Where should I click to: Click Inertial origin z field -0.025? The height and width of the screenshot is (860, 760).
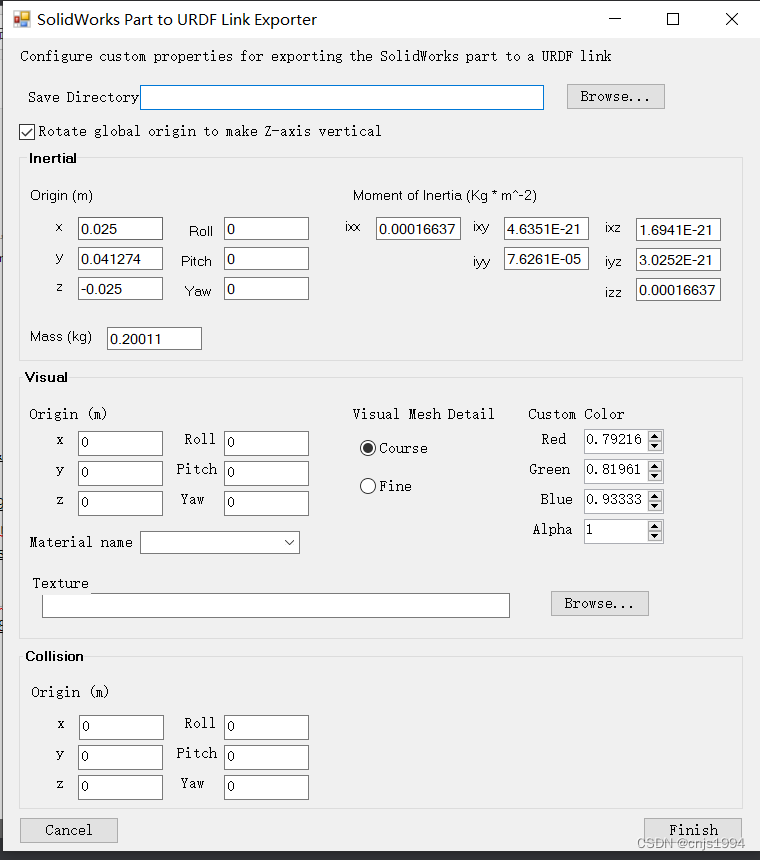coord(120,289)
